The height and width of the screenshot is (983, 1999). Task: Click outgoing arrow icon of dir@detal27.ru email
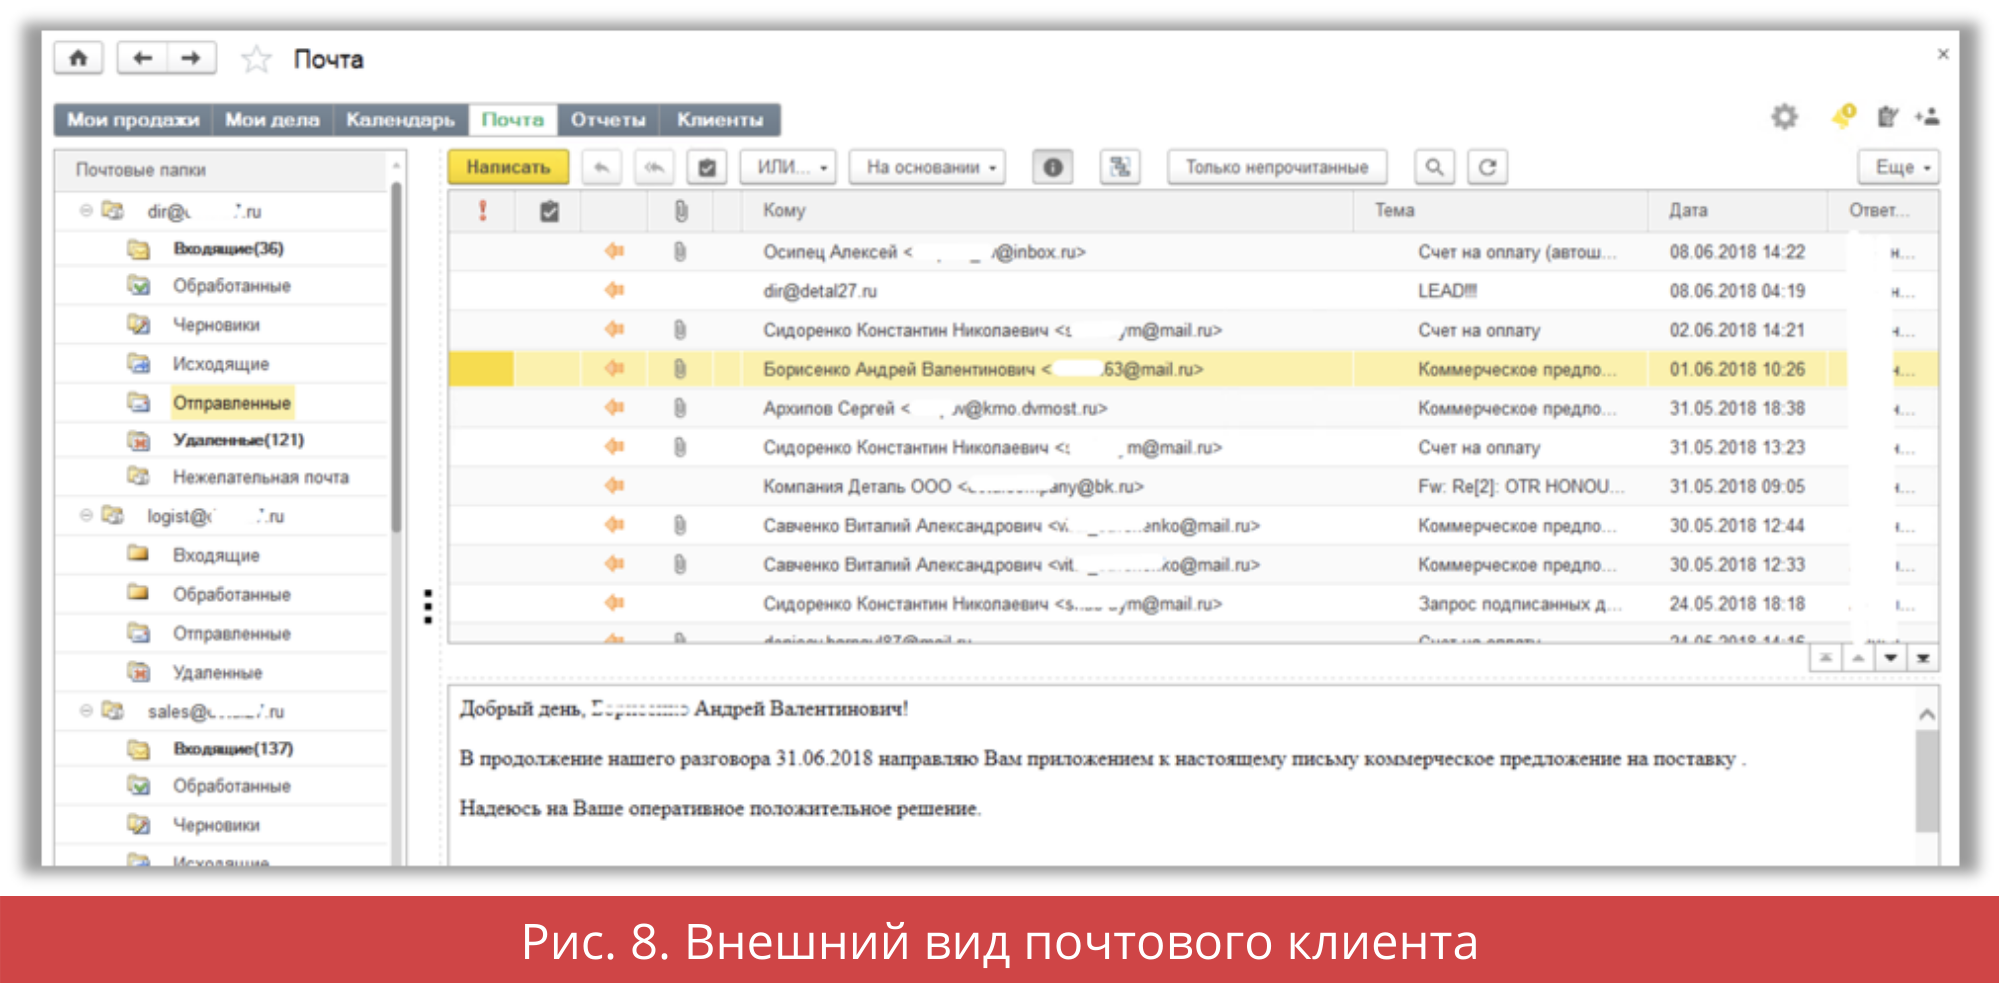click(614, 291)
